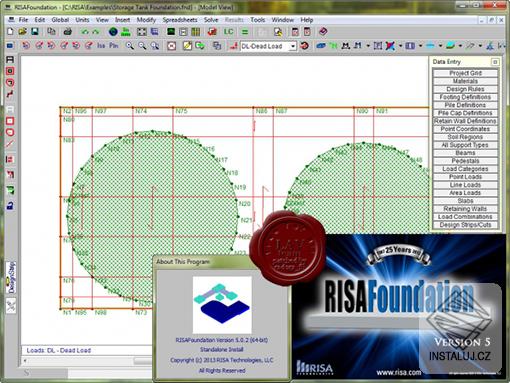Click the pink diamond icon in top toolbar
The image size is (510, 383).
coord(323,32)
